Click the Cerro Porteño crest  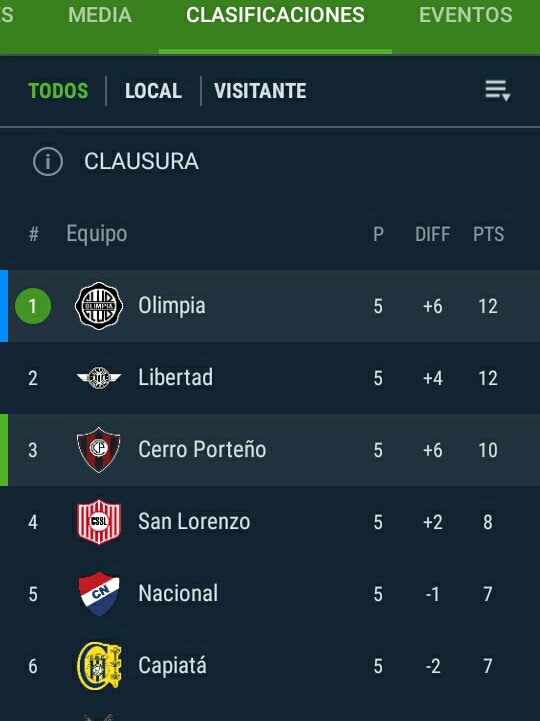click(x=98, y=450)
